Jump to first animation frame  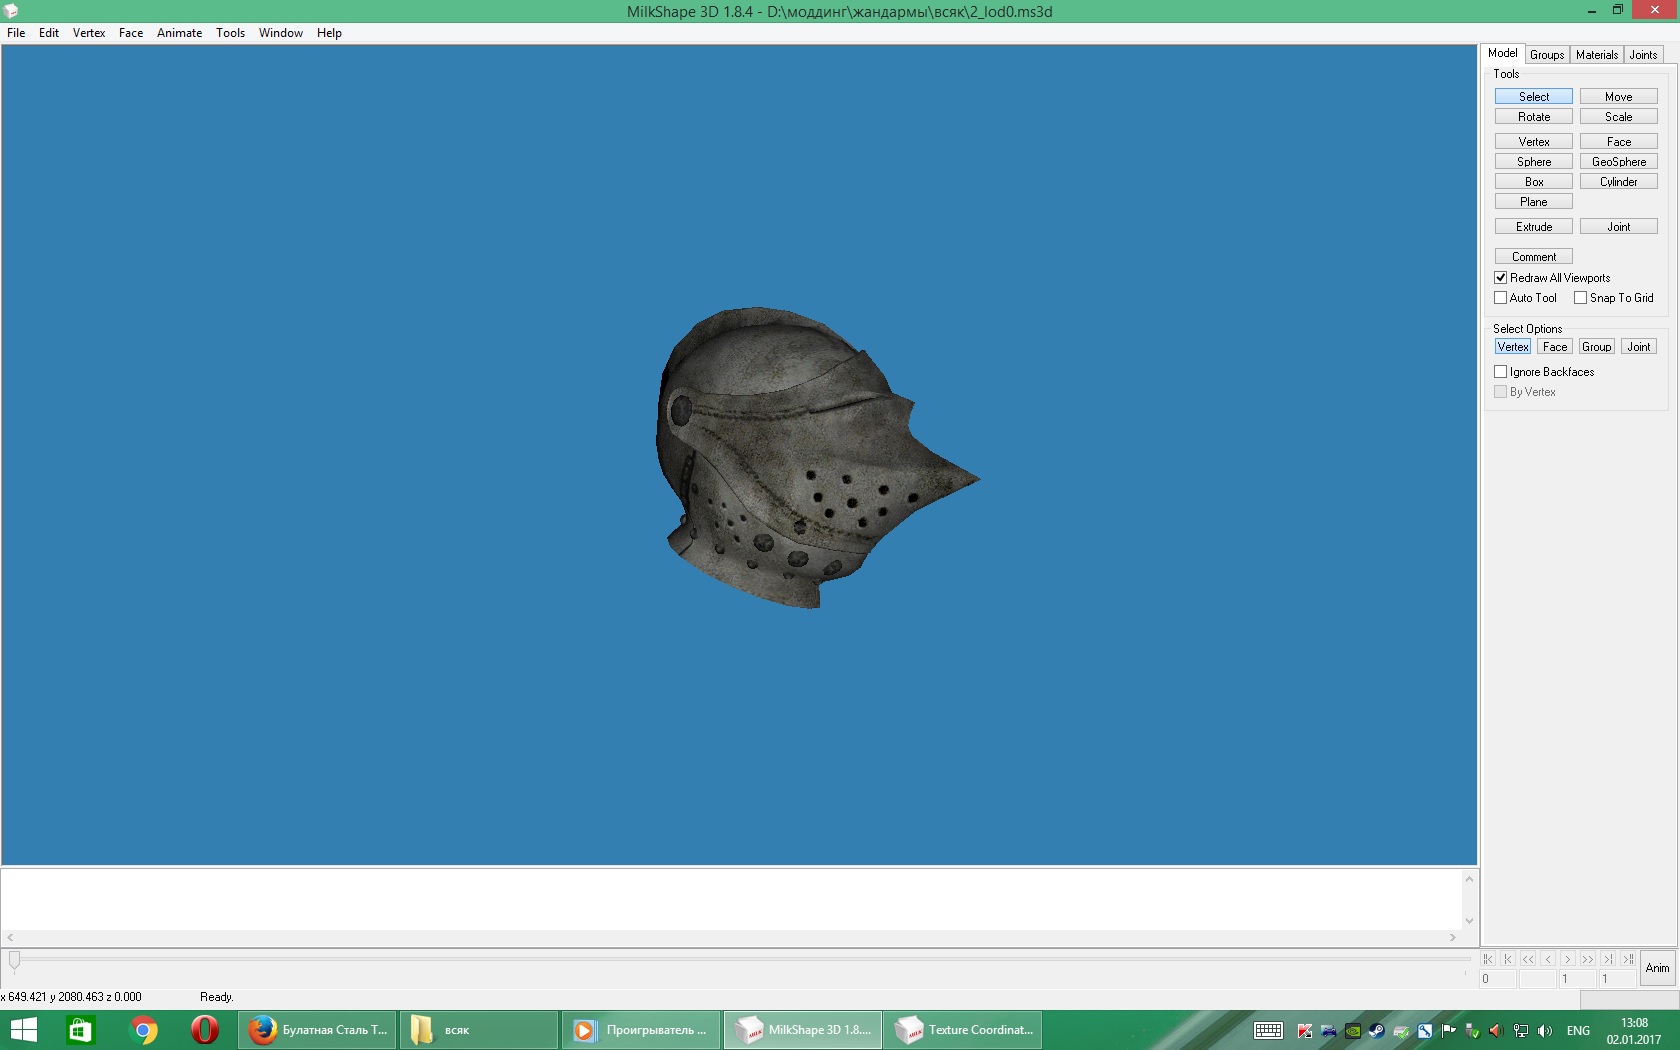[x=1488, y=959]
